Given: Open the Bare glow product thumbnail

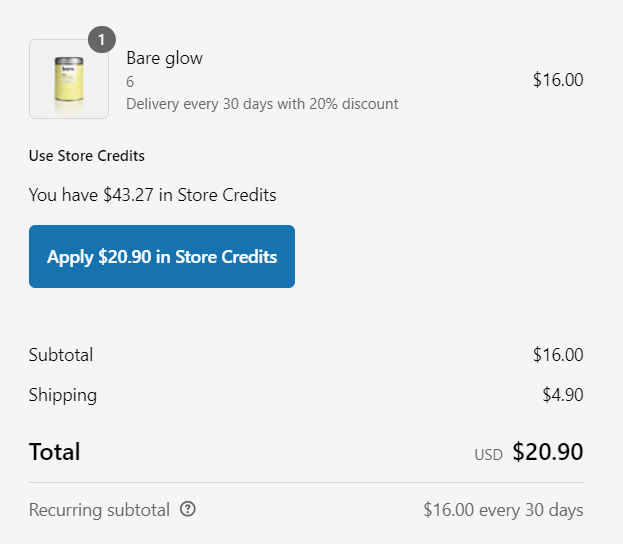Looking at the screenshot, I should [69, 79].
